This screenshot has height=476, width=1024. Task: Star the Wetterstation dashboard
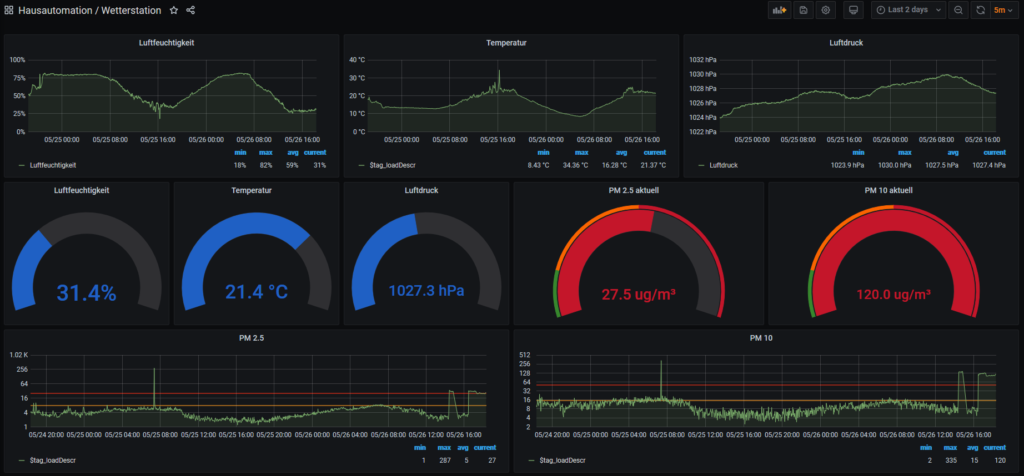click(x=174, y=10)
